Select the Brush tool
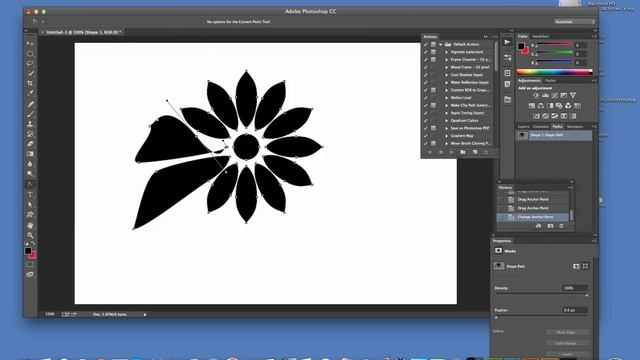640x360 pixels. [x=30, y=114]
